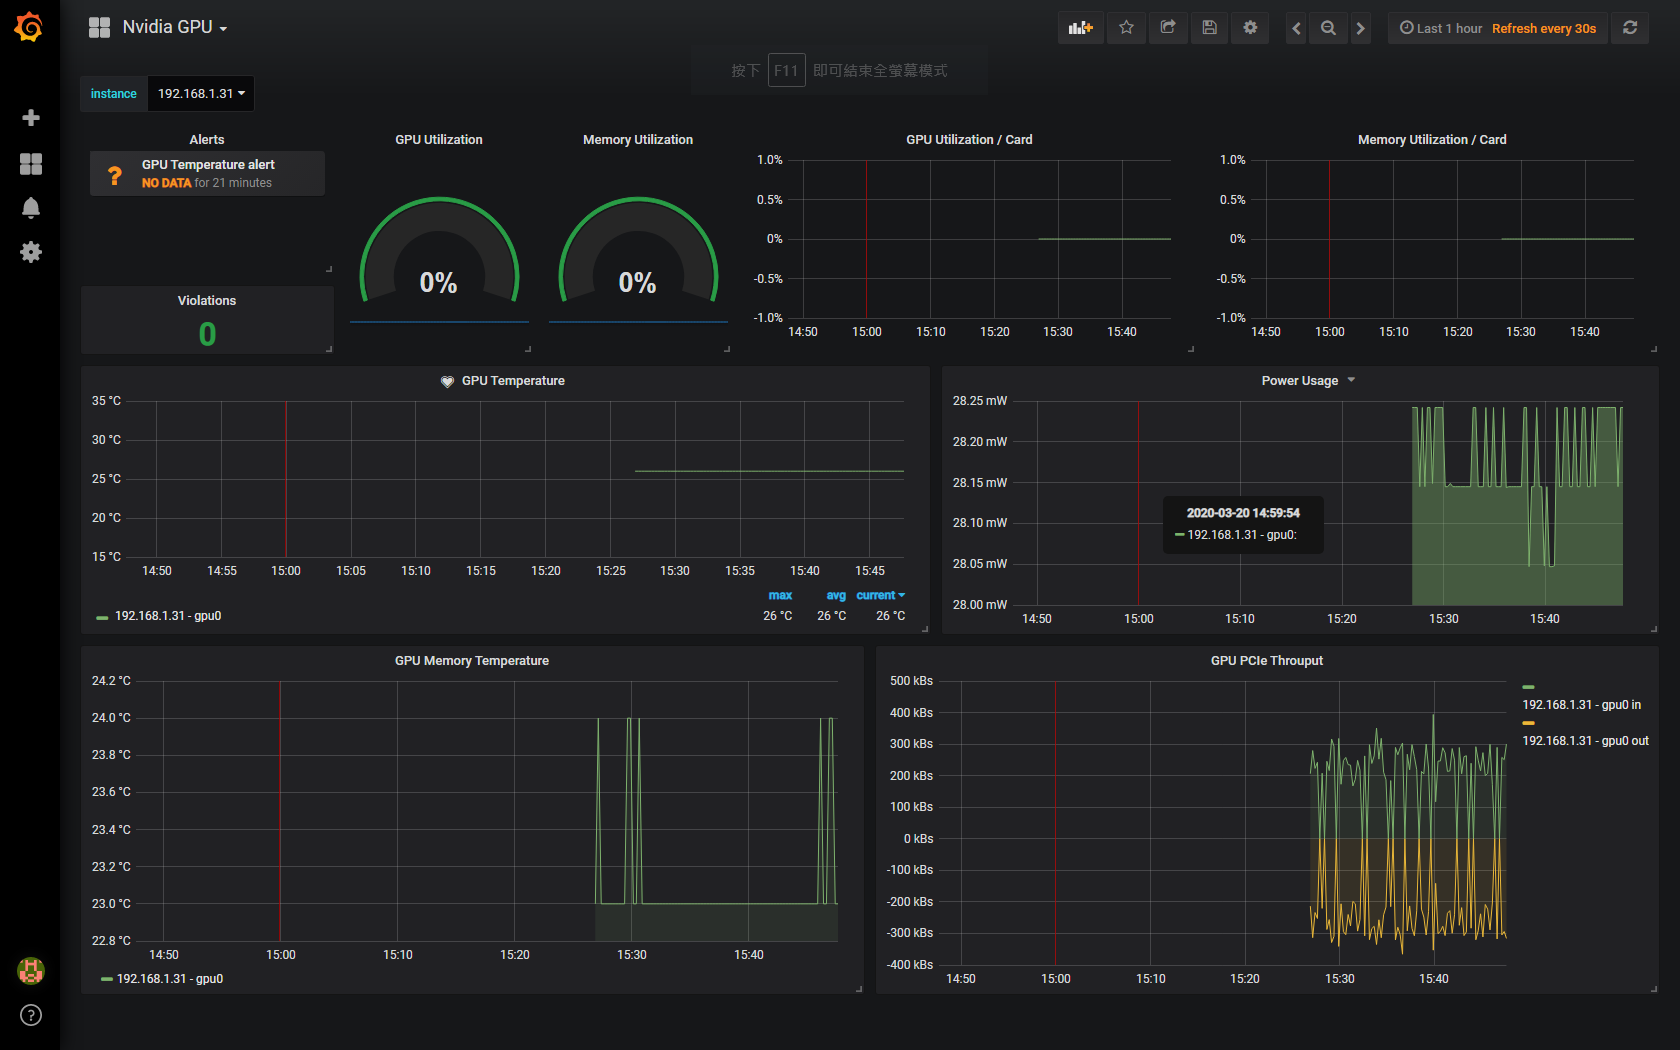Open Configuration gear in left sidebar

[x=31, y=252]
